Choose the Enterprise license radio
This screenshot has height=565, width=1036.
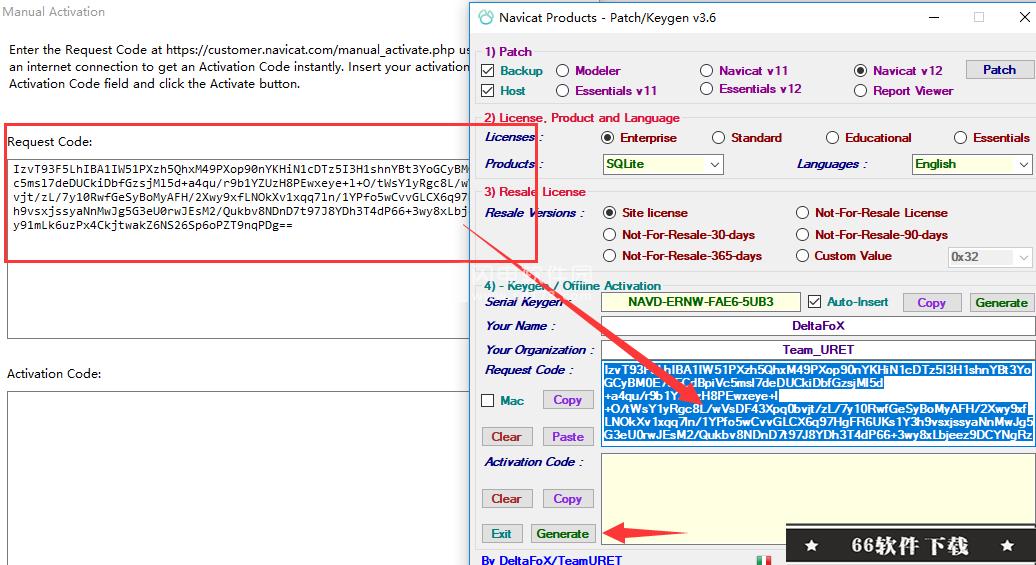pyautogui.click(x=607, y=137)
